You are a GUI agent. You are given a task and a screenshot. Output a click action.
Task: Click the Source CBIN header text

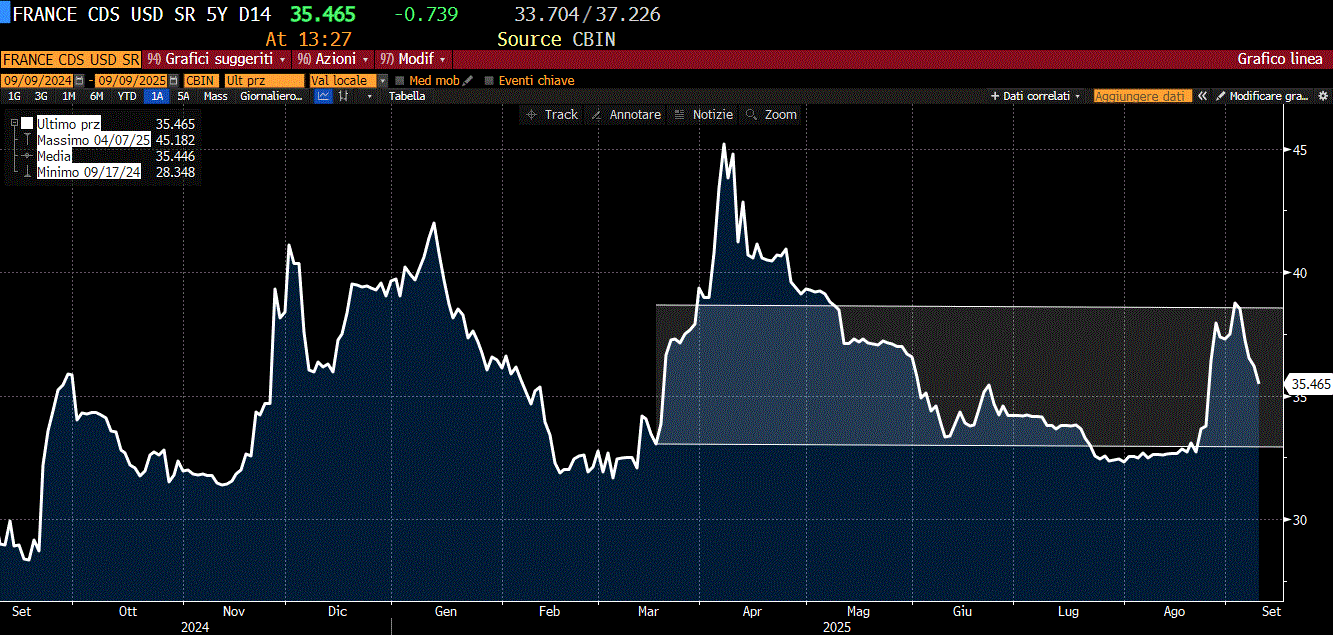pos(556,39)
